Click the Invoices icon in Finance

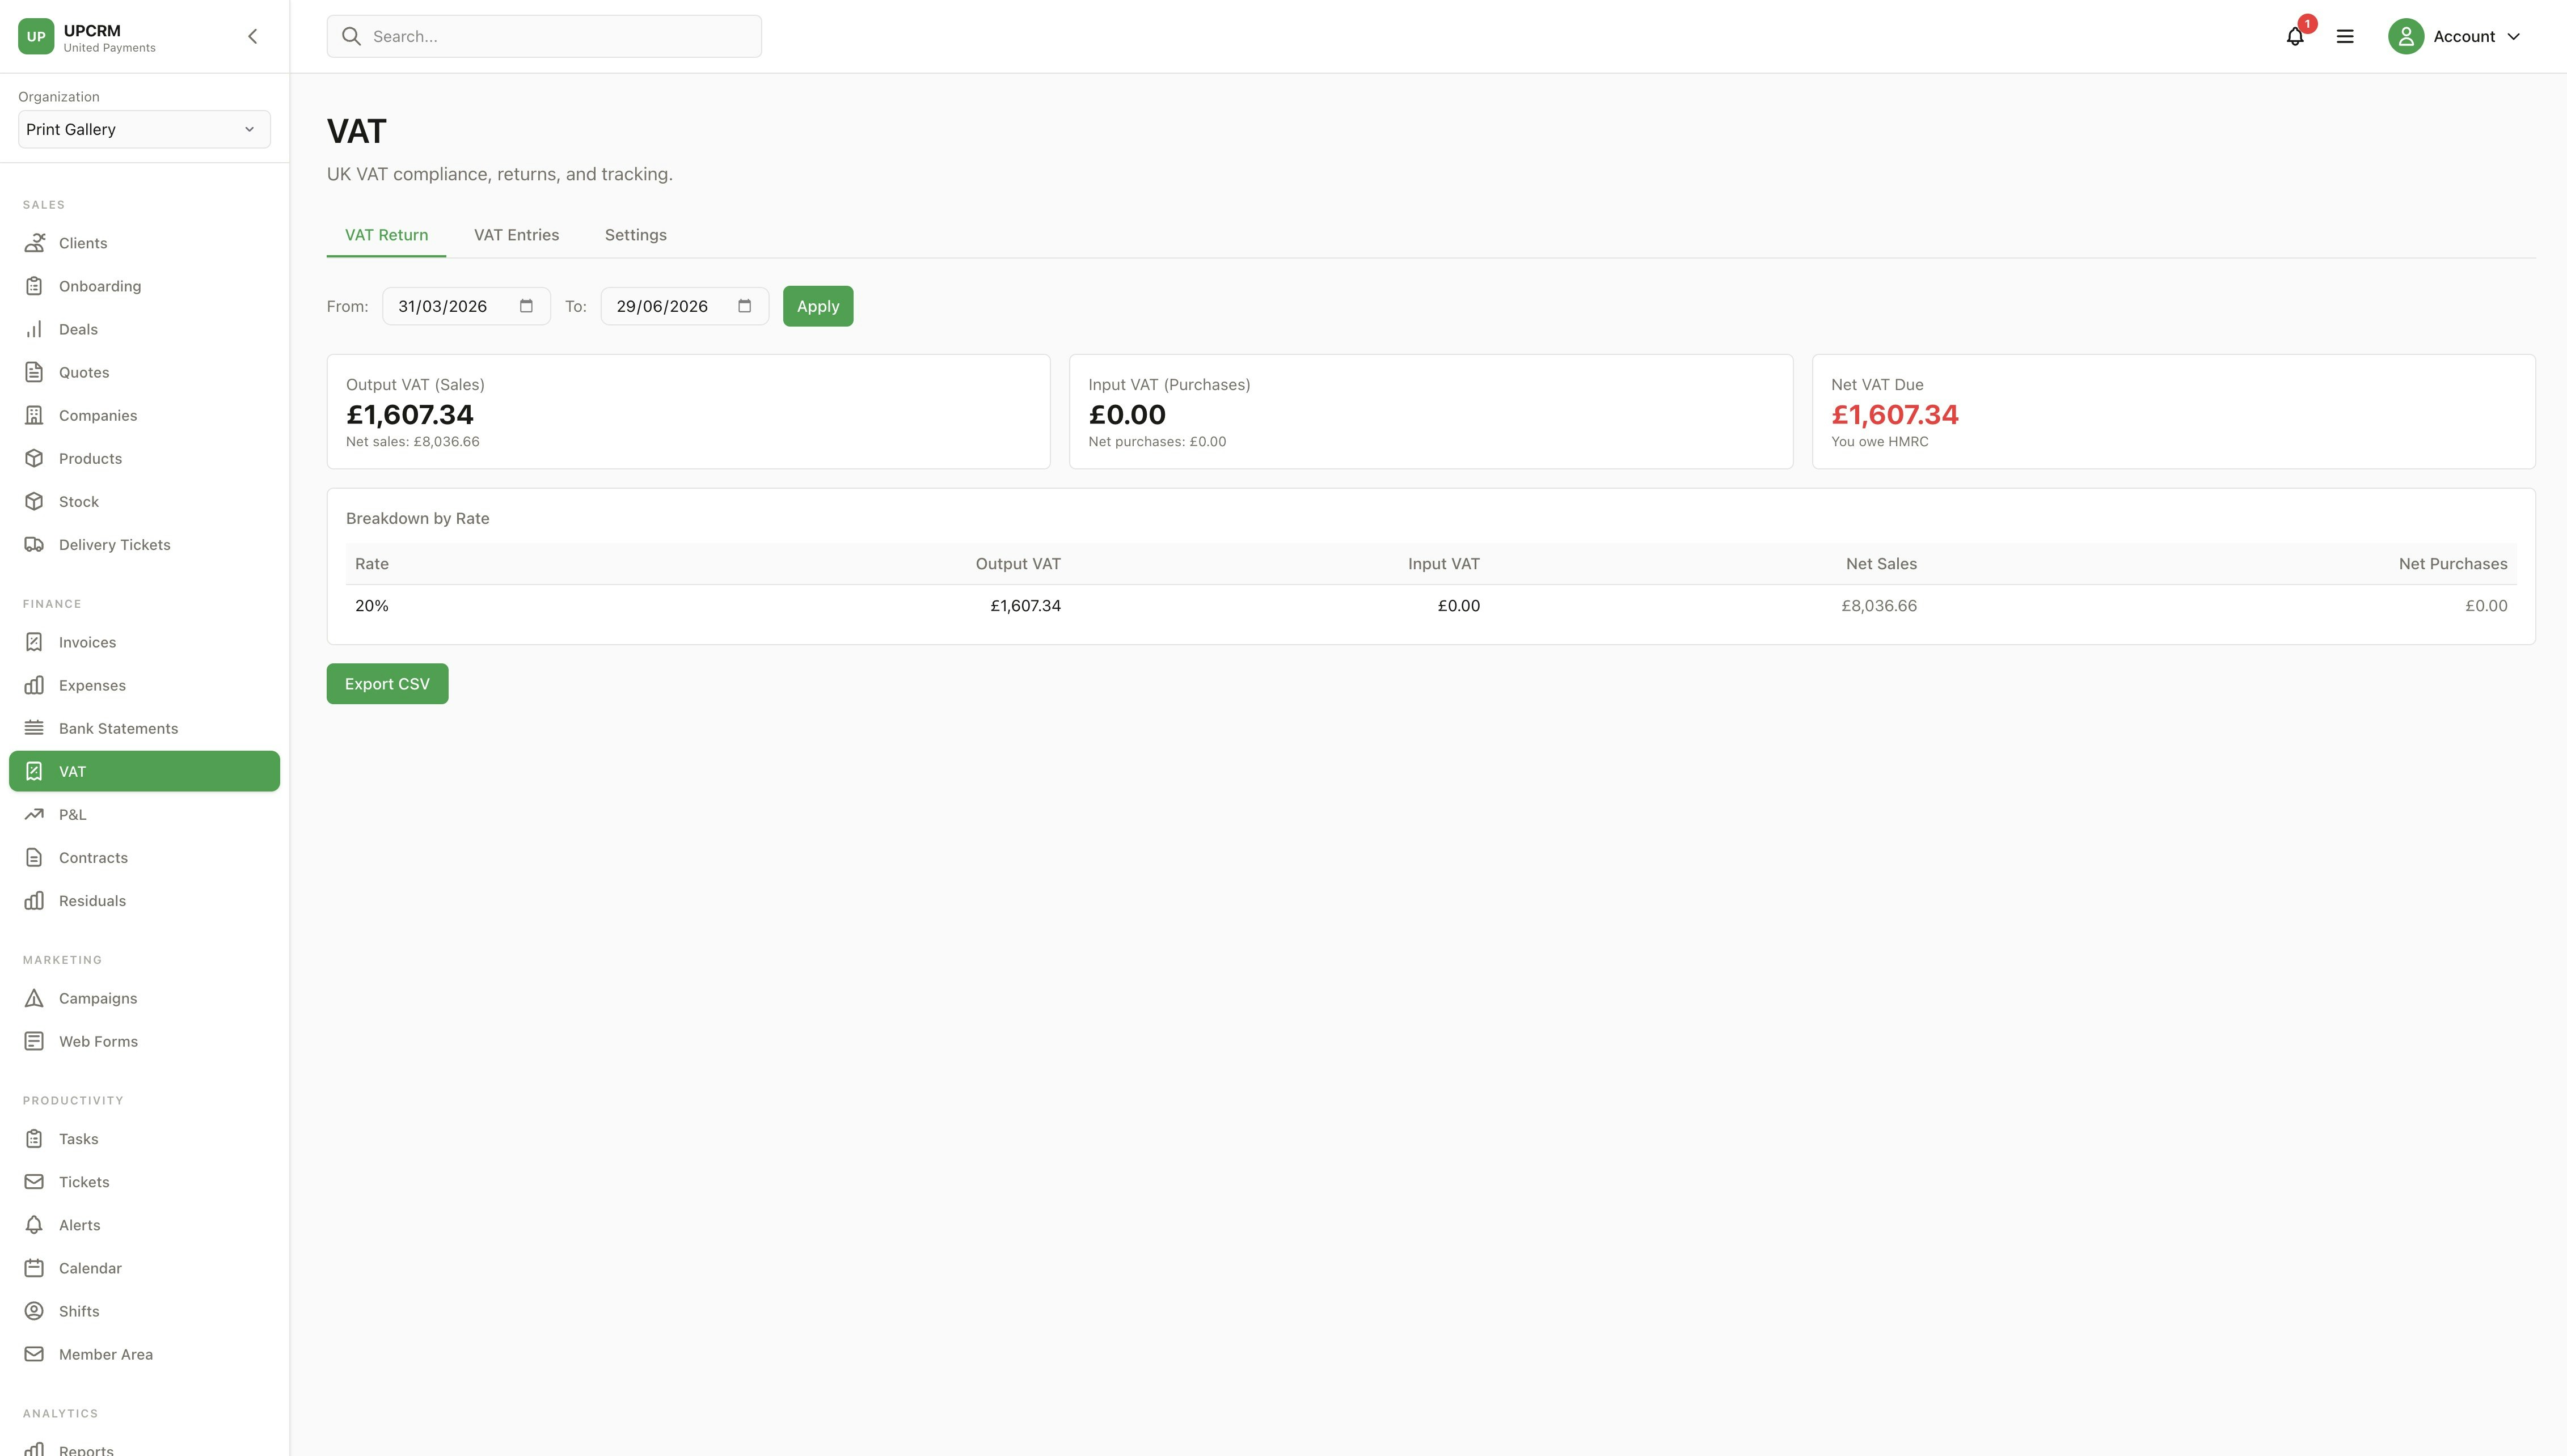click(35, 642)
